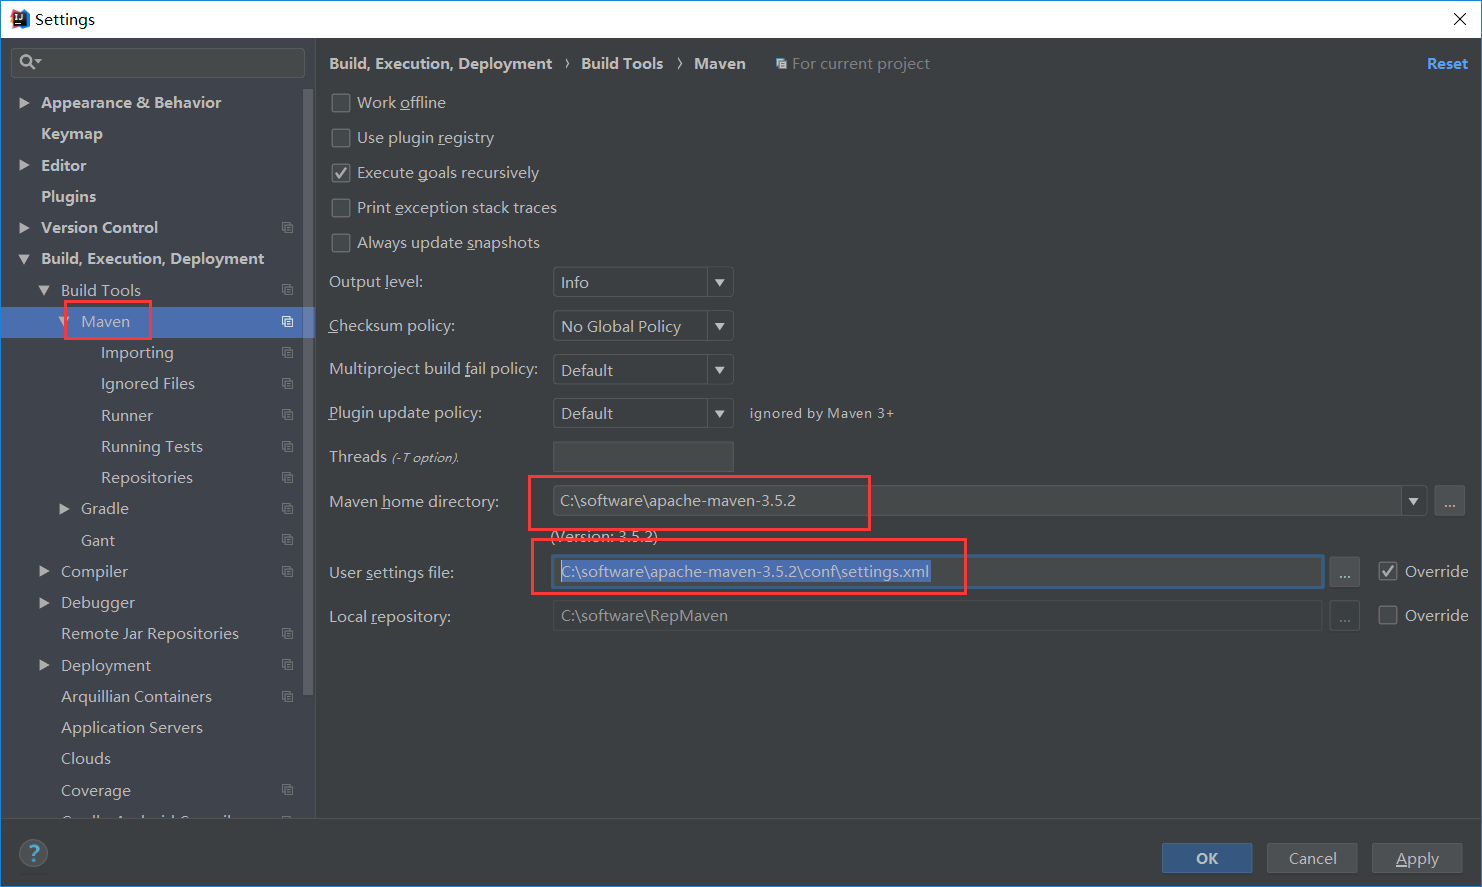
Task: Click project-level icon beside Deployment
Action: click(x=287, y=665)
